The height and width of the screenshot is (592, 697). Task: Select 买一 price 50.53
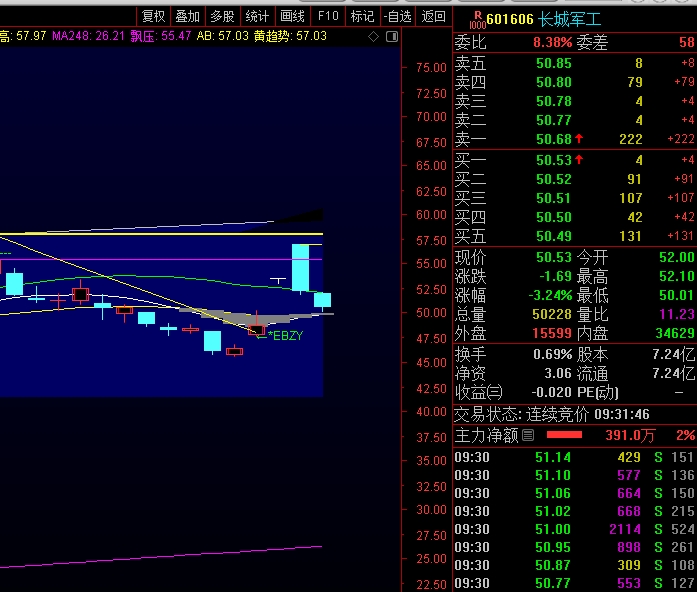click(553, 160)
